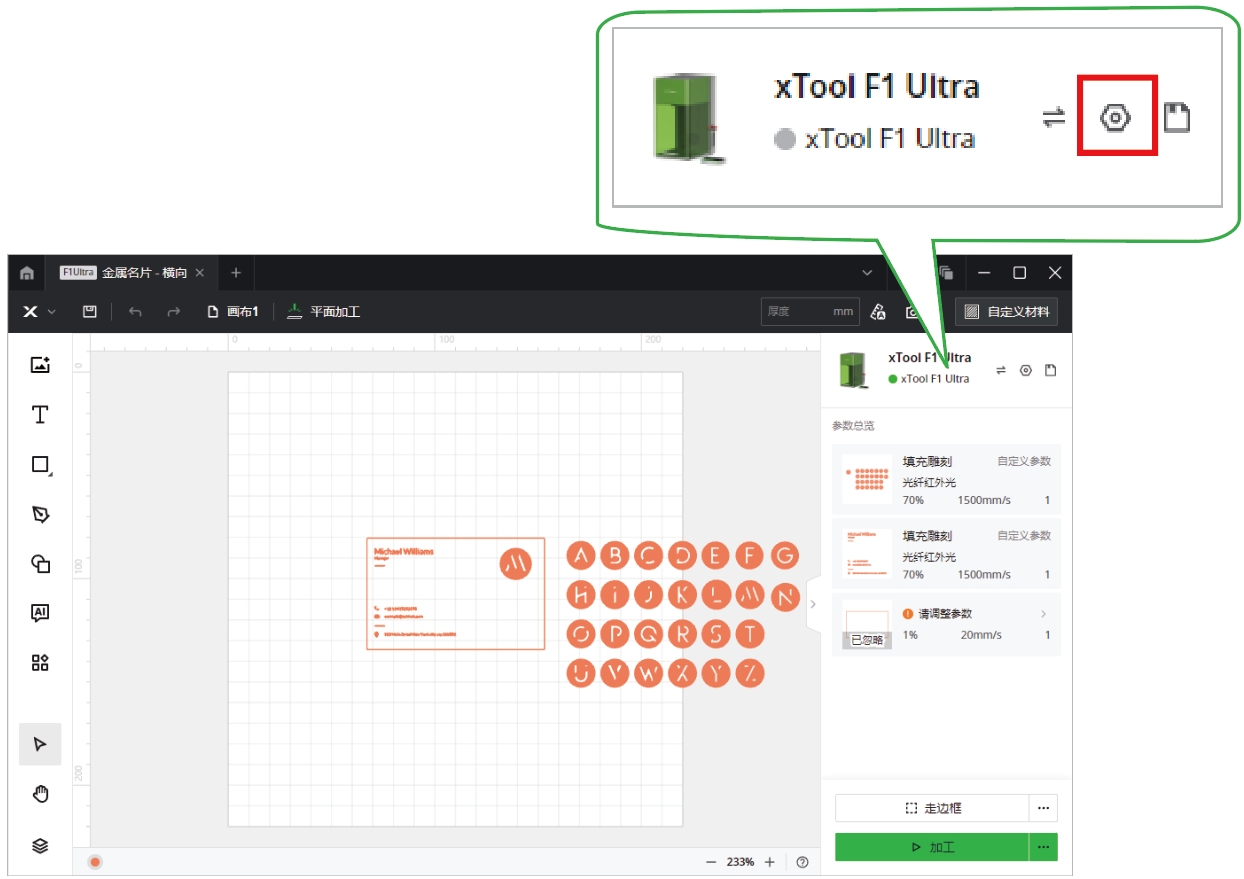Click the 参数总览 heading
This screenshot has width=1244, height=879.
pyautogui.click(x=853, y=426)
